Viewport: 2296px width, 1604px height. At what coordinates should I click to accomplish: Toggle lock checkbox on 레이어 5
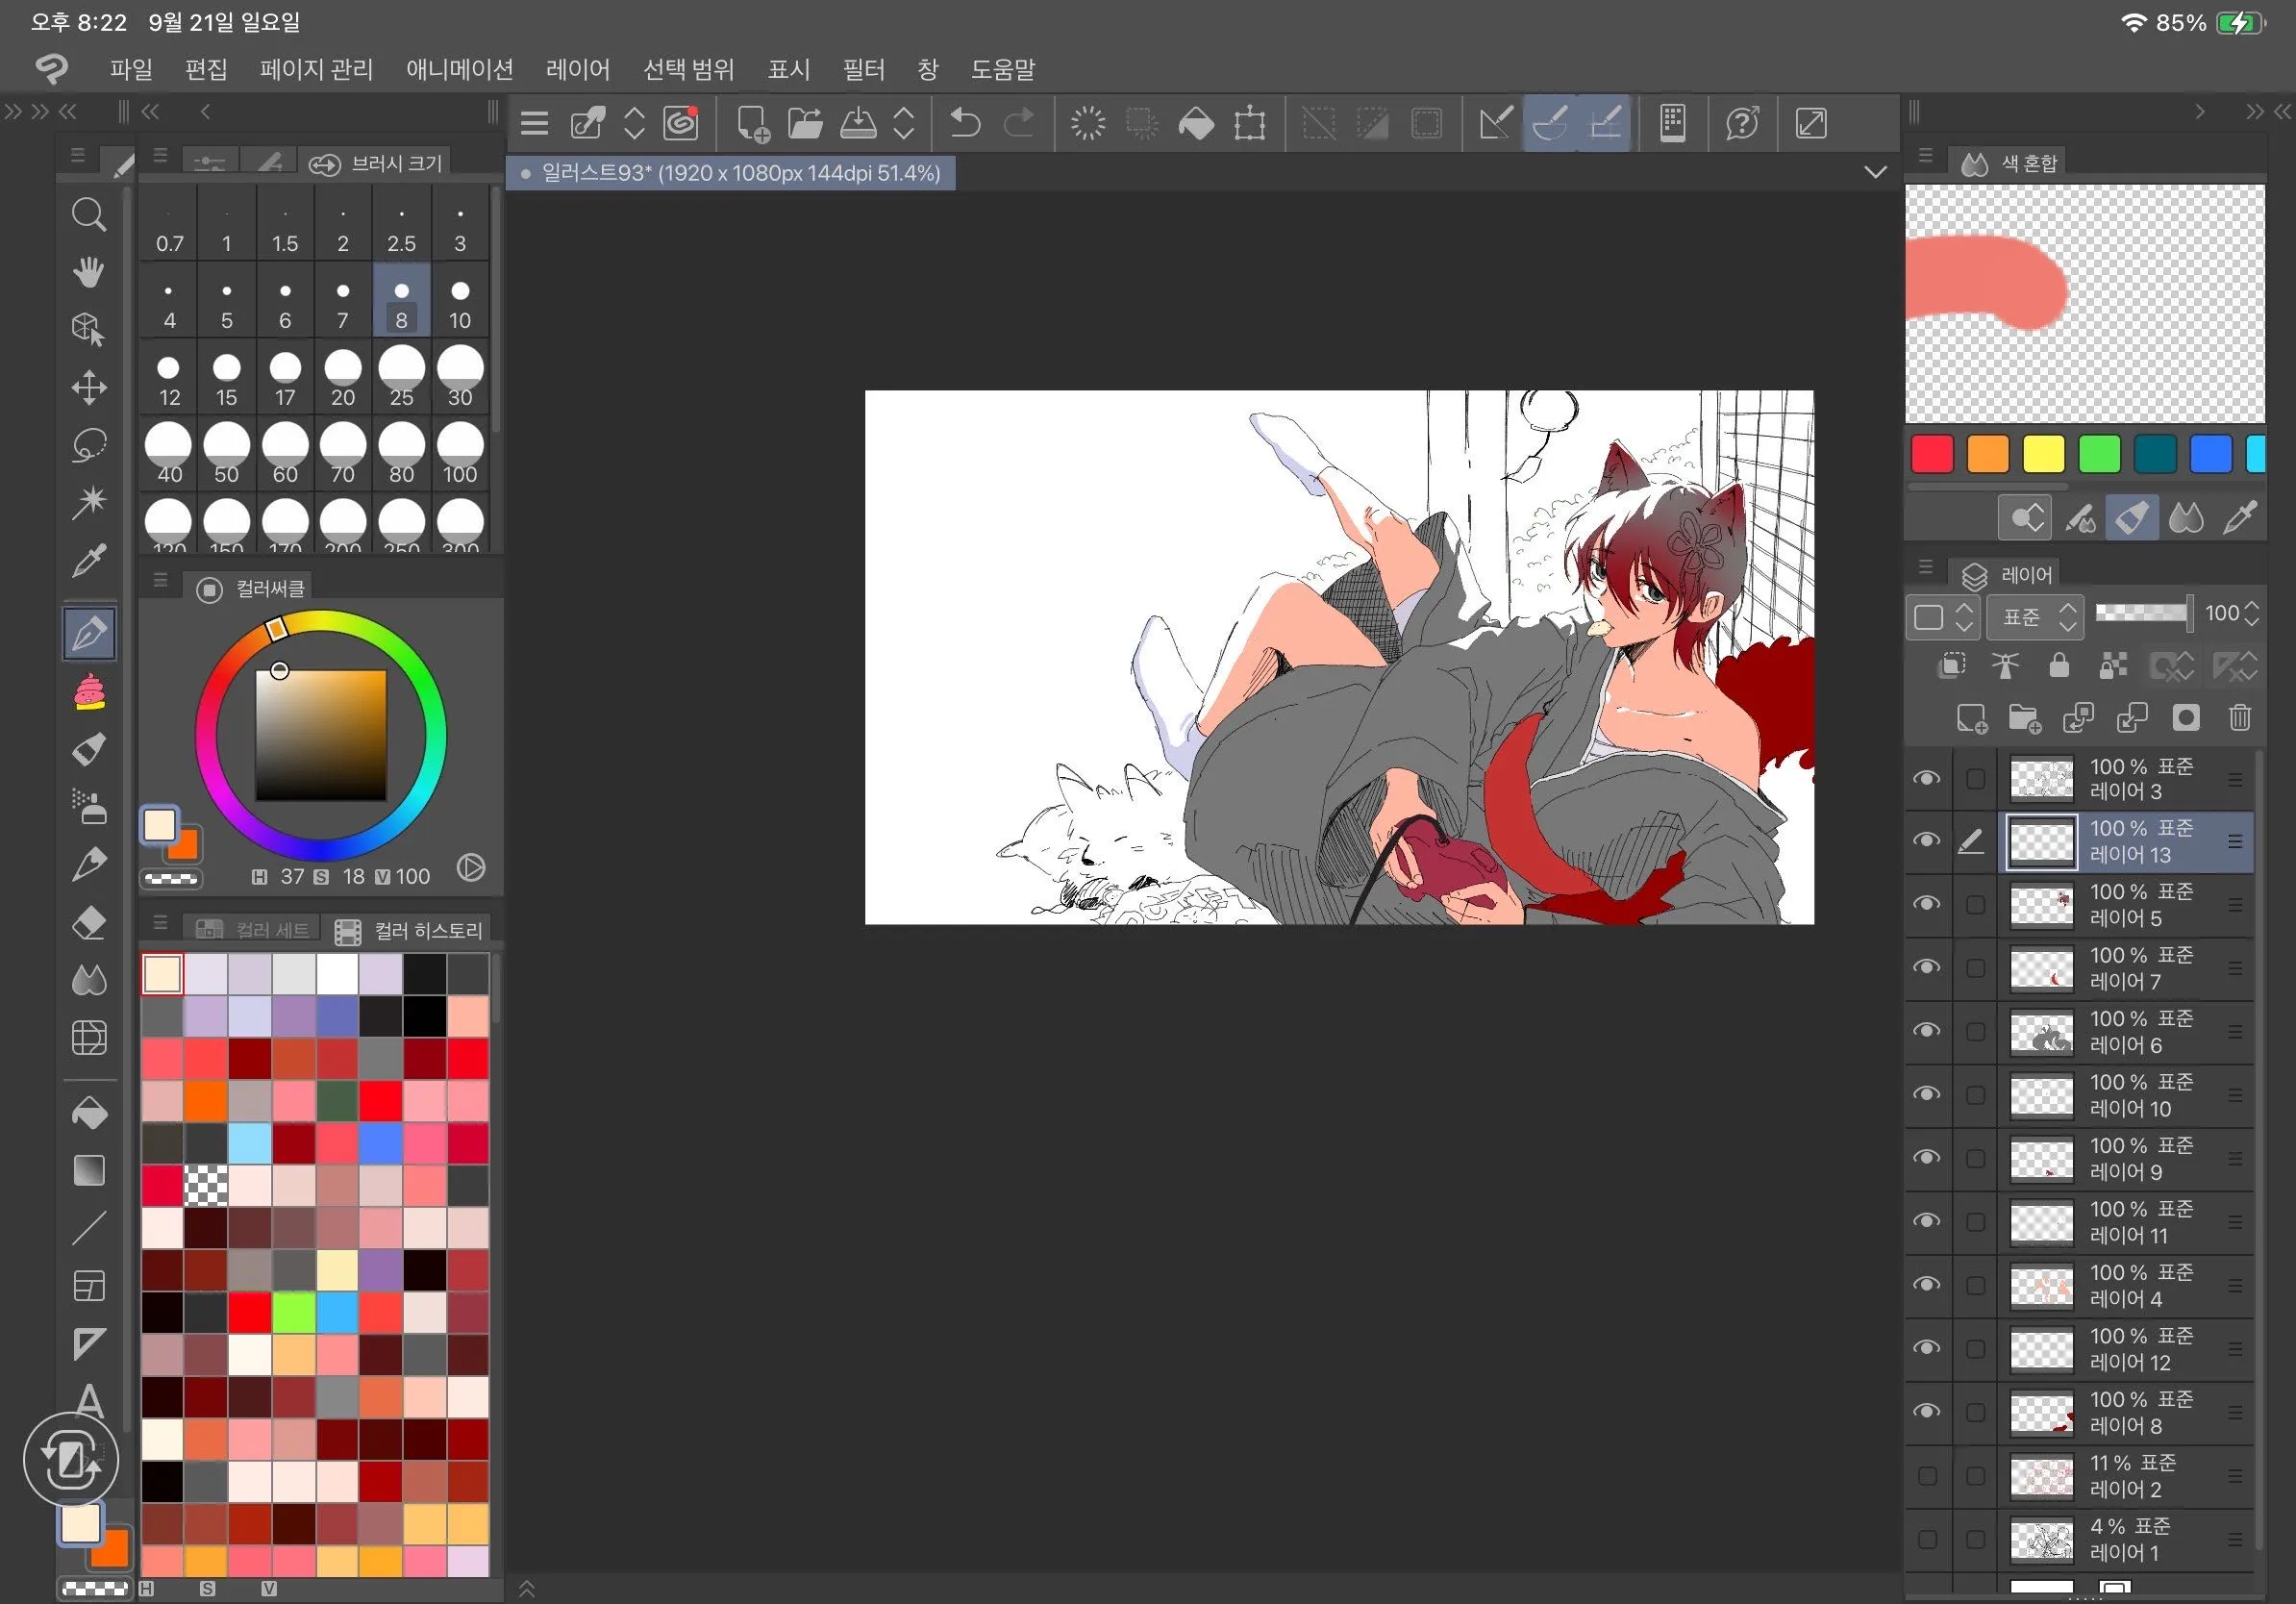point(1975,904)
